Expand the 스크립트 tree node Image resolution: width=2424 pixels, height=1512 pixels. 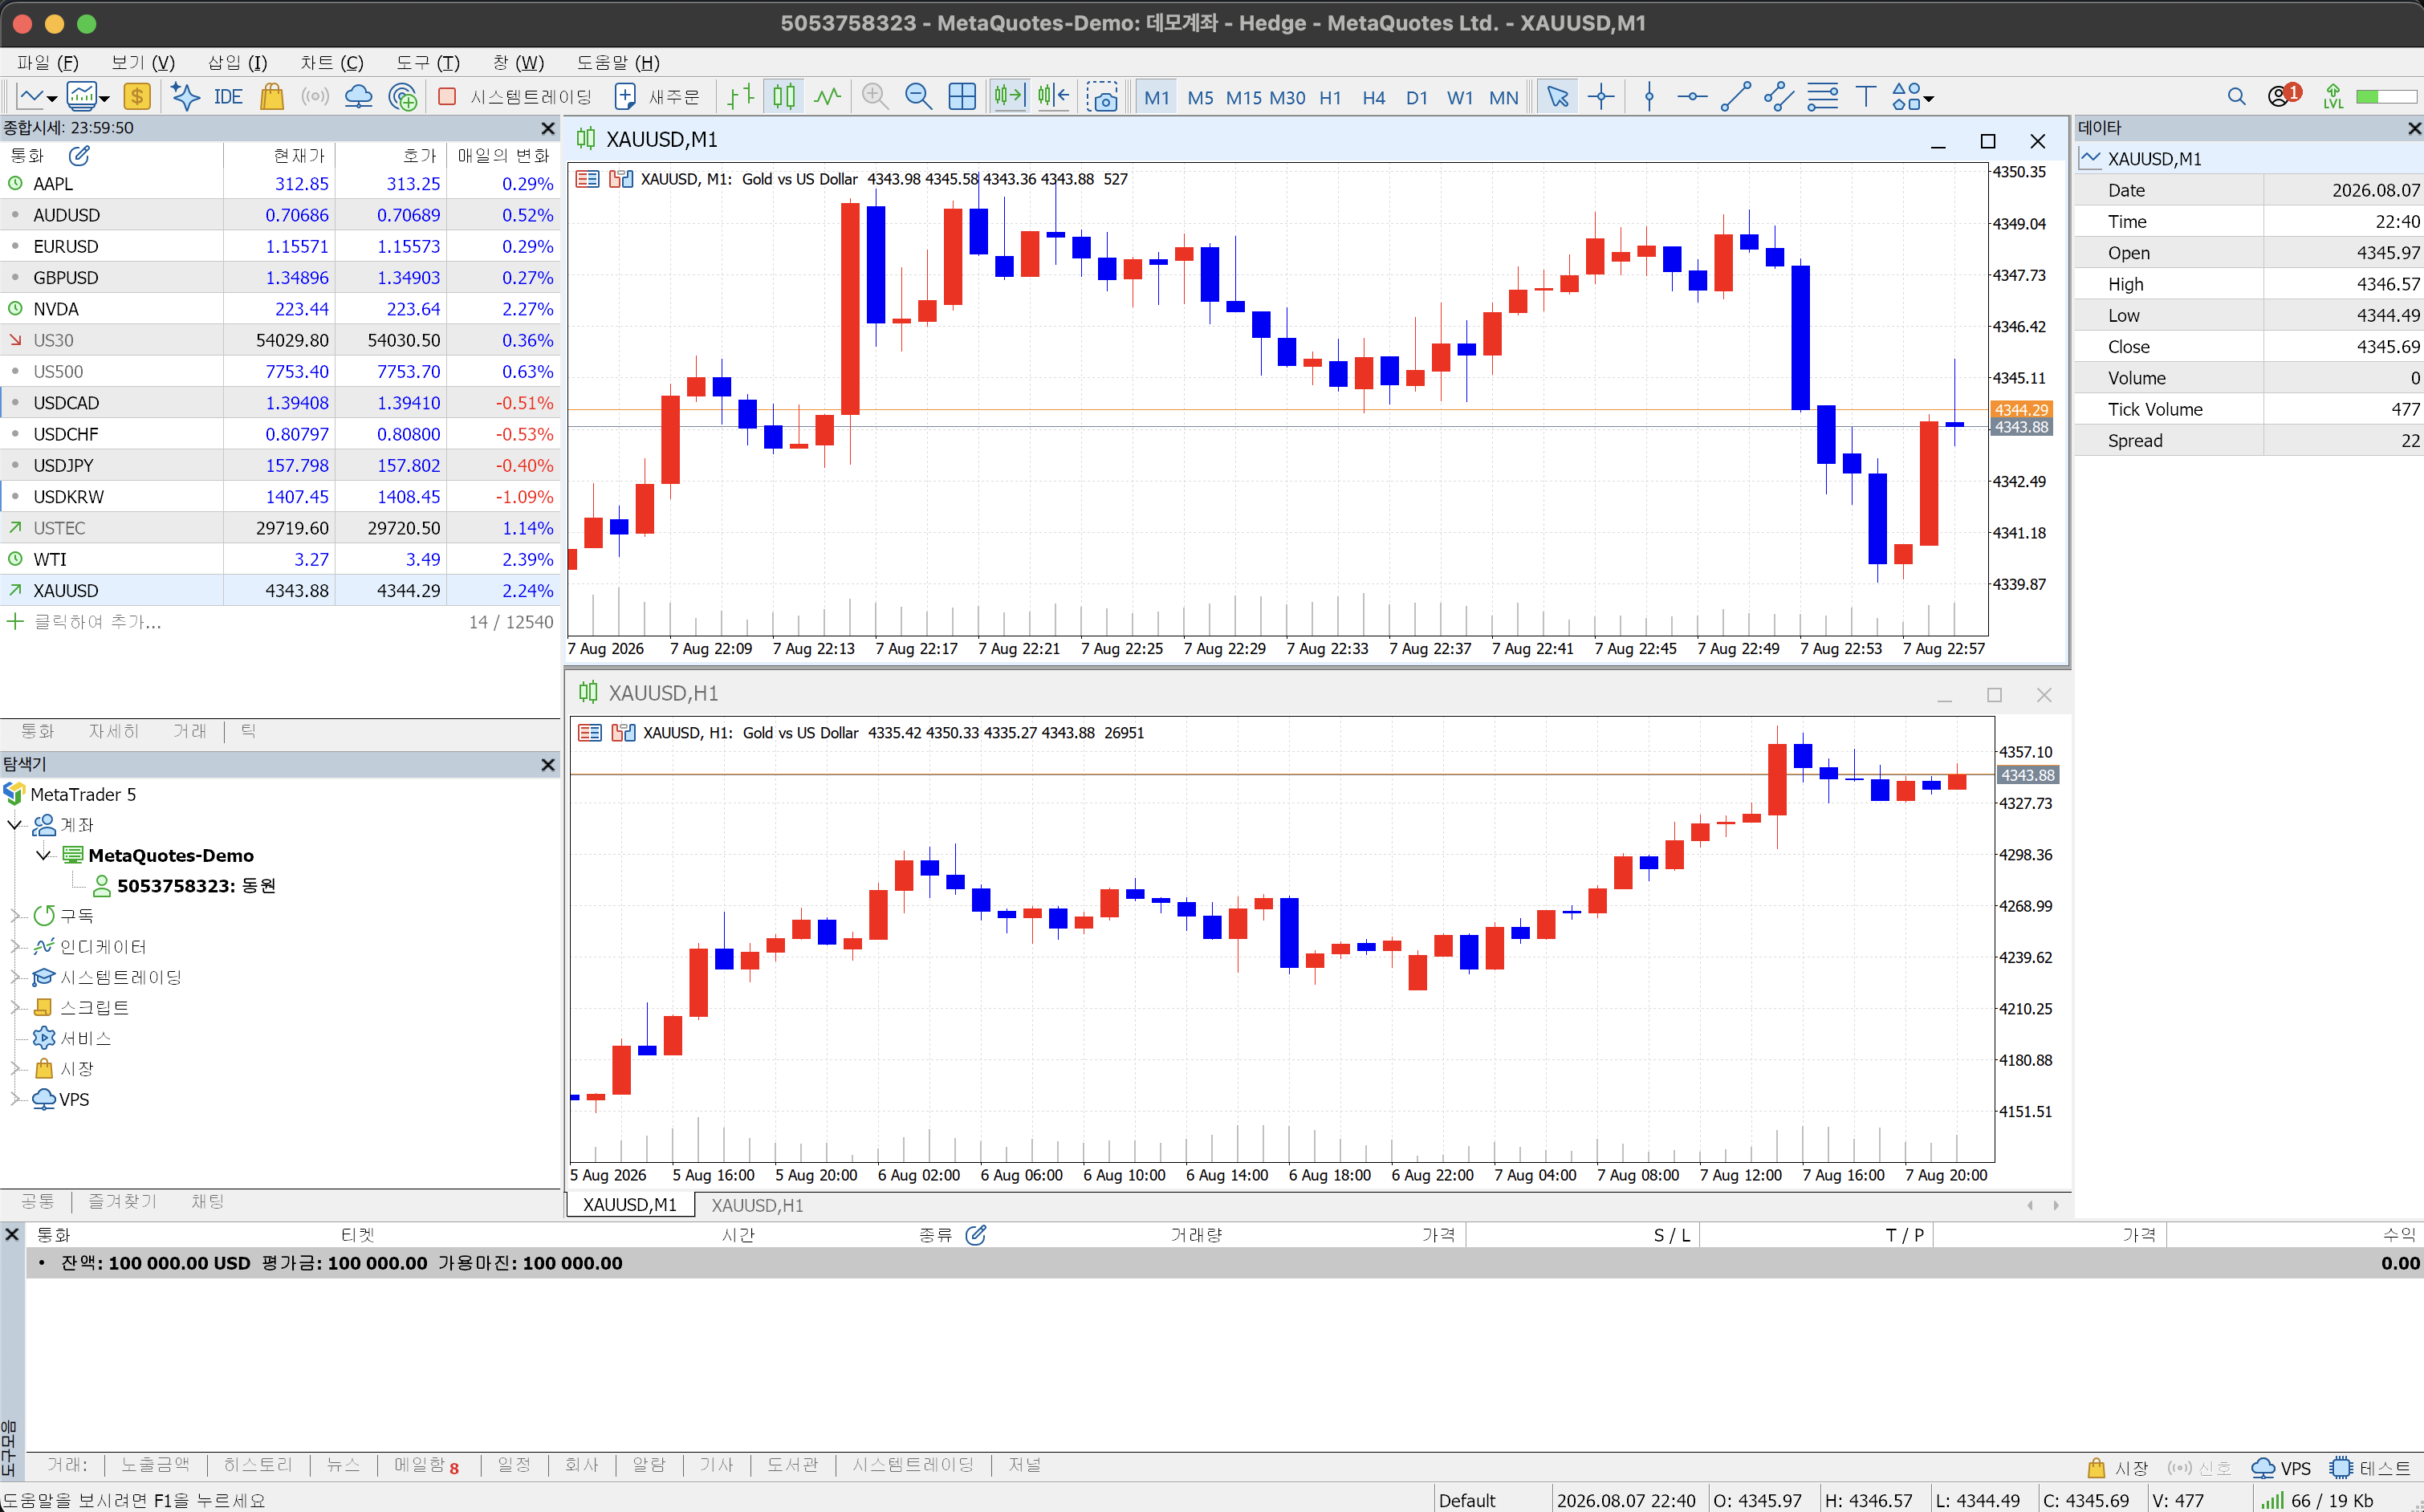coord(14,1007)
